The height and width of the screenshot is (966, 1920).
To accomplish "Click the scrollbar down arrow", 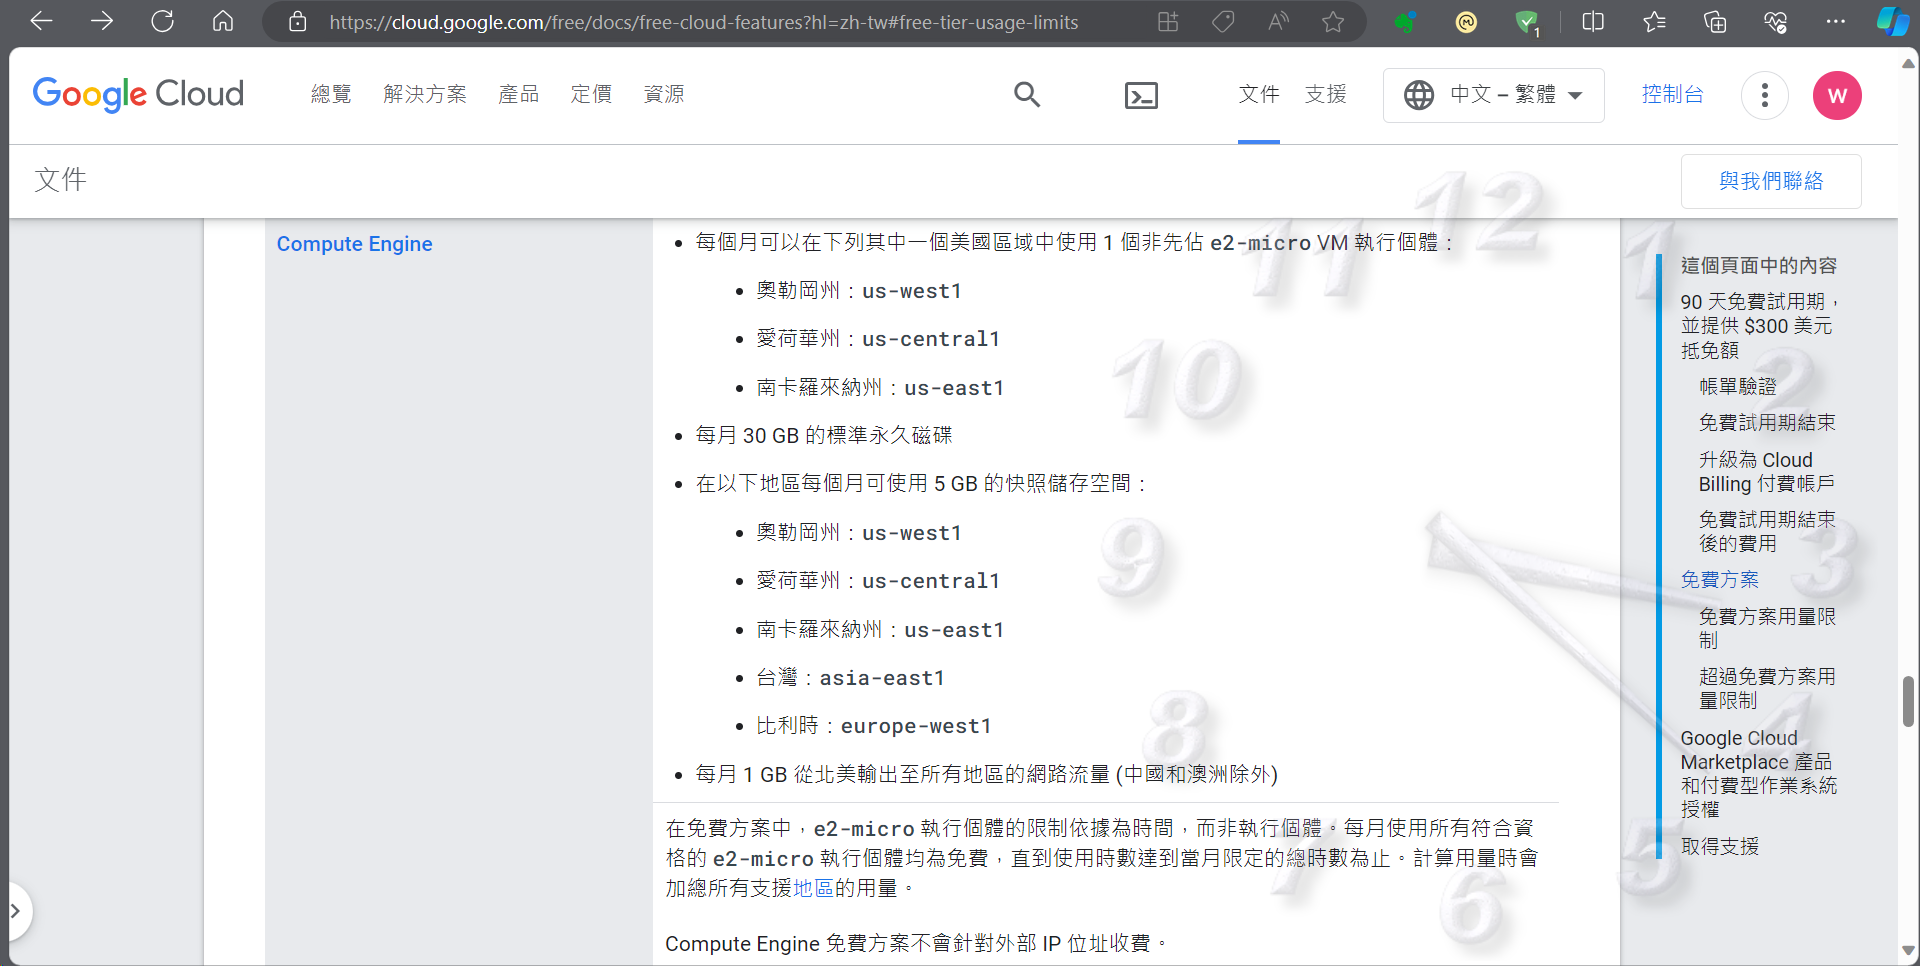I will point(1908,951).
